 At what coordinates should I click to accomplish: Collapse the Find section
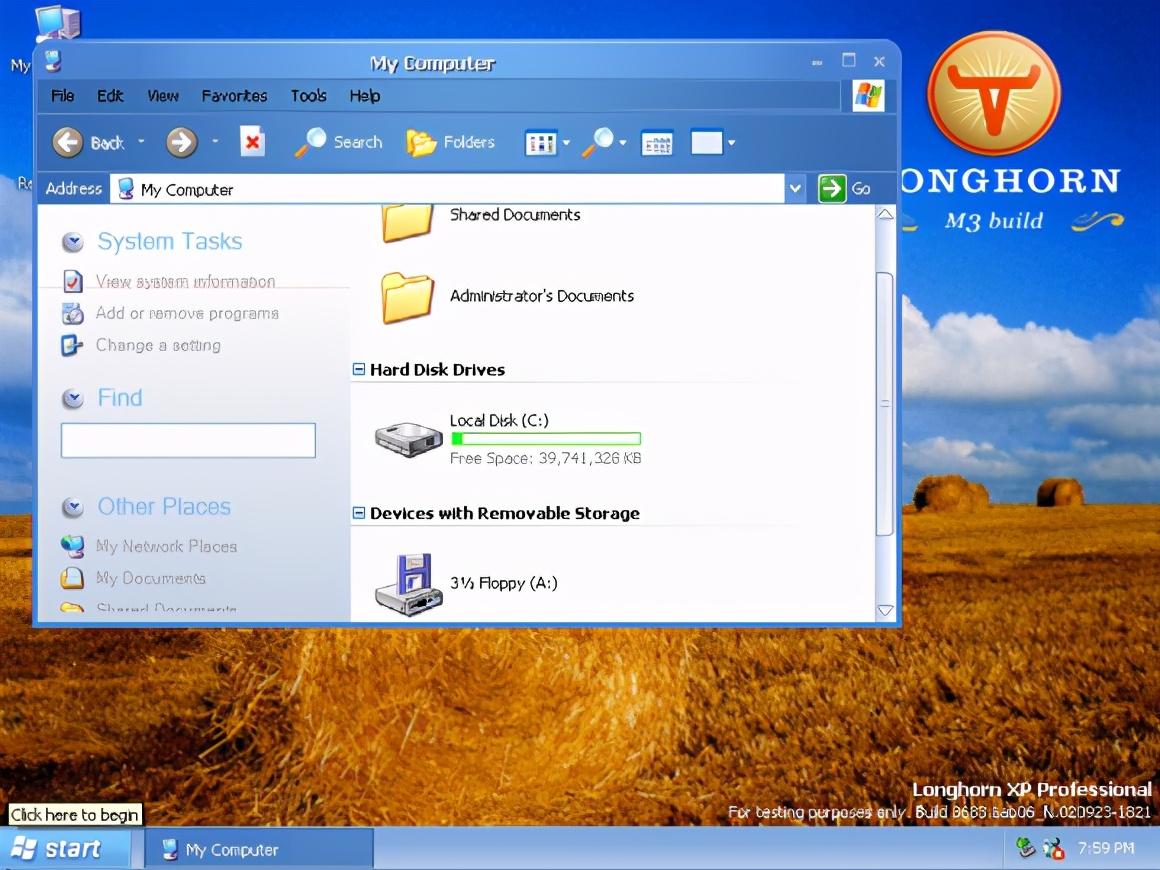72,398
